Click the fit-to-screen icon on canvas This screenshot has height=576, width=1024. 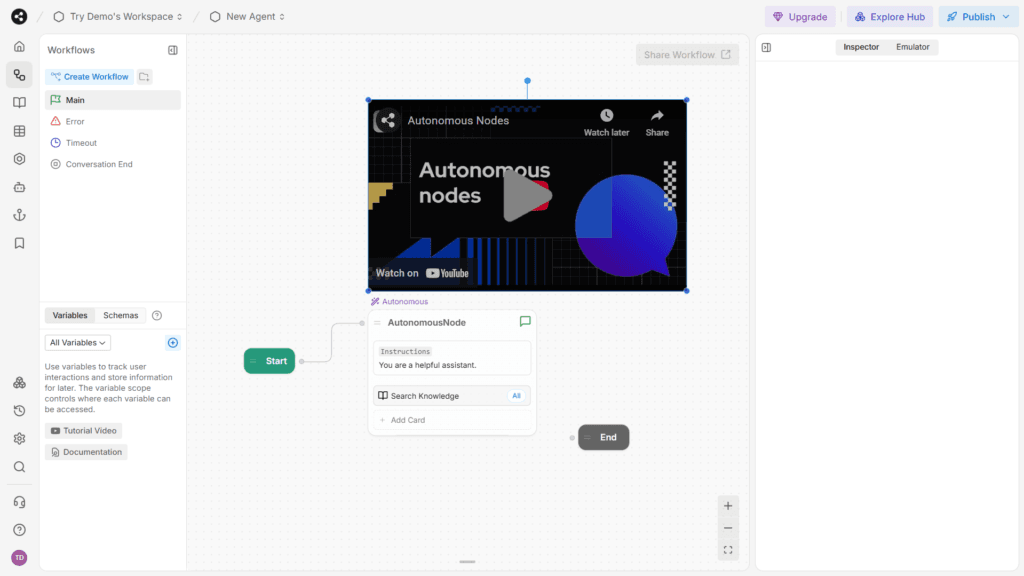(728, 550)
